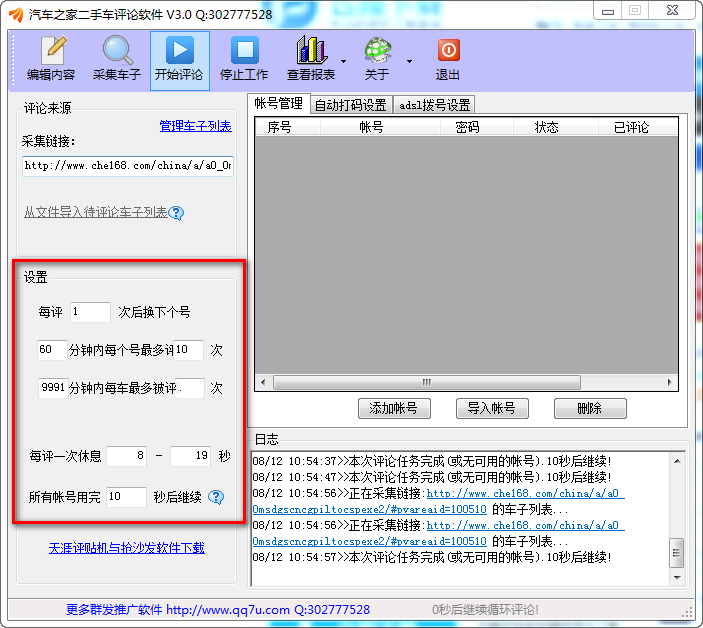
Task: Open the 编辑内容 edit content tool
Action: coord(51,60)
